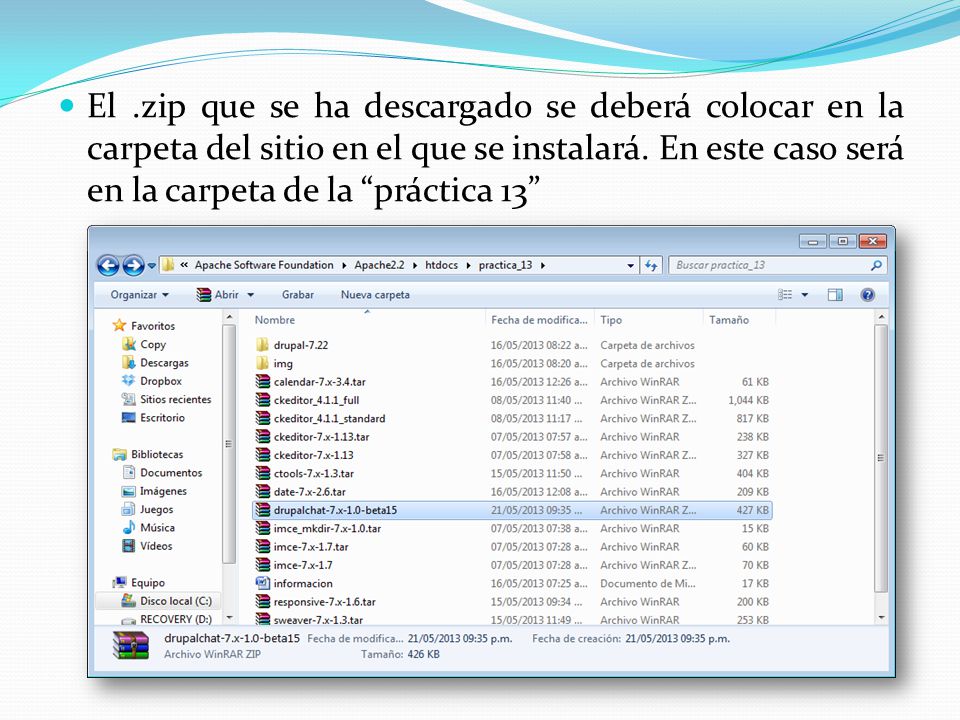Select imce-7.x-1.7.tar archive icon
This screenshot has height=720, width=960.
tap(262, 547)
